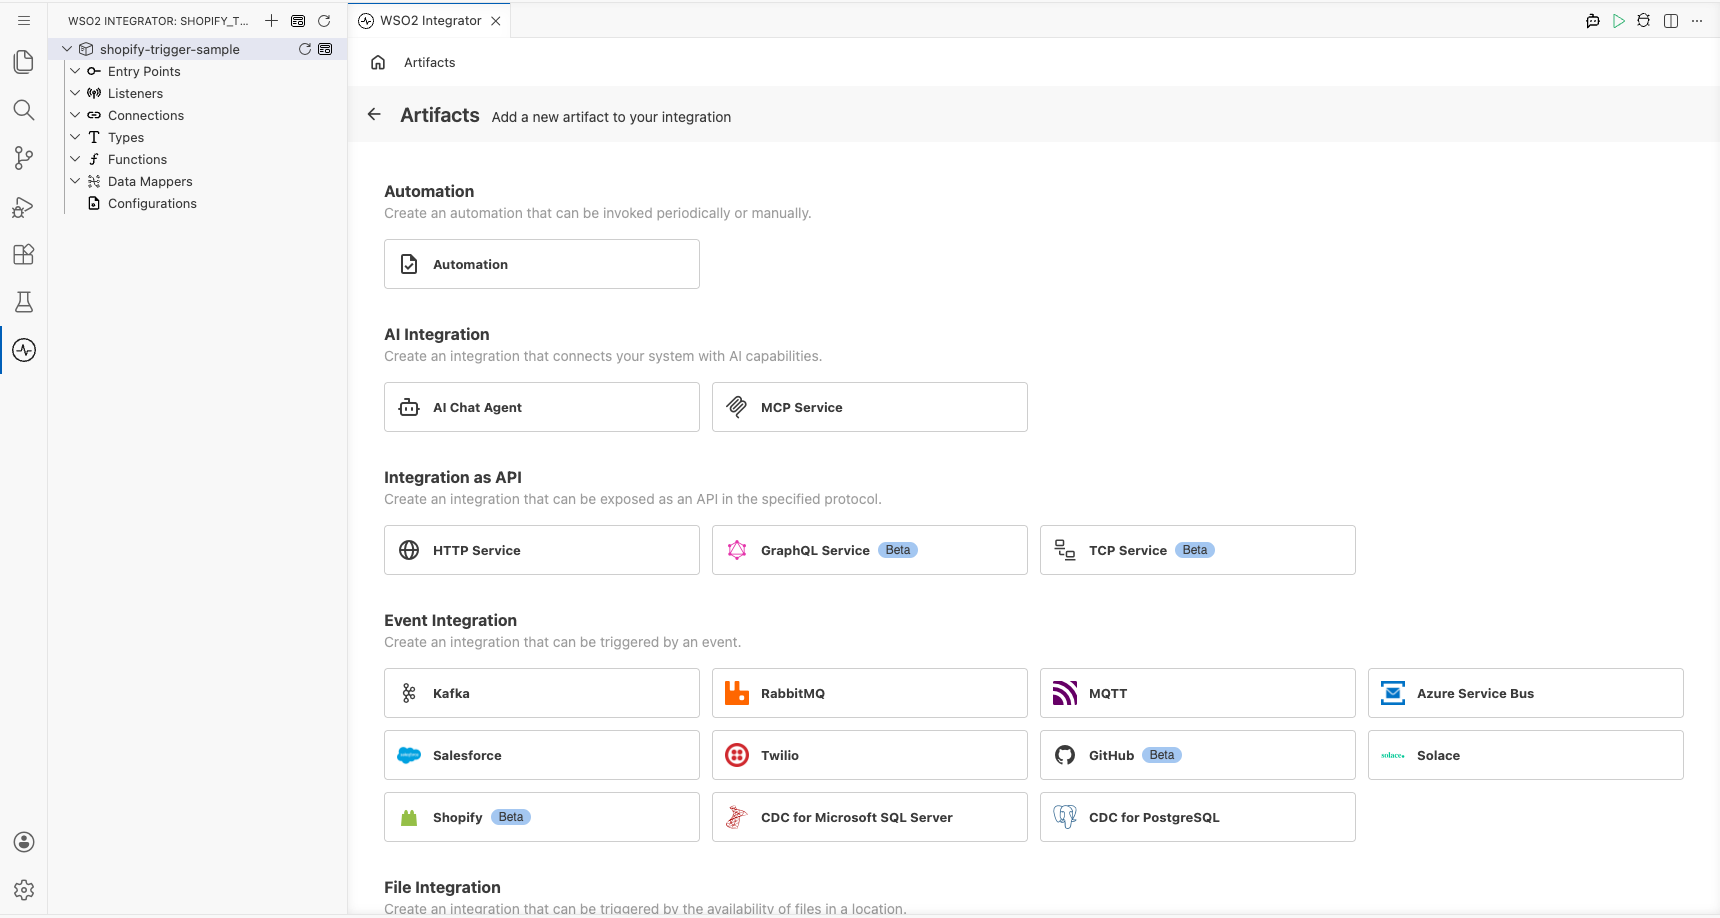Open the chat icon in editor toolbar

point(1593,21)
